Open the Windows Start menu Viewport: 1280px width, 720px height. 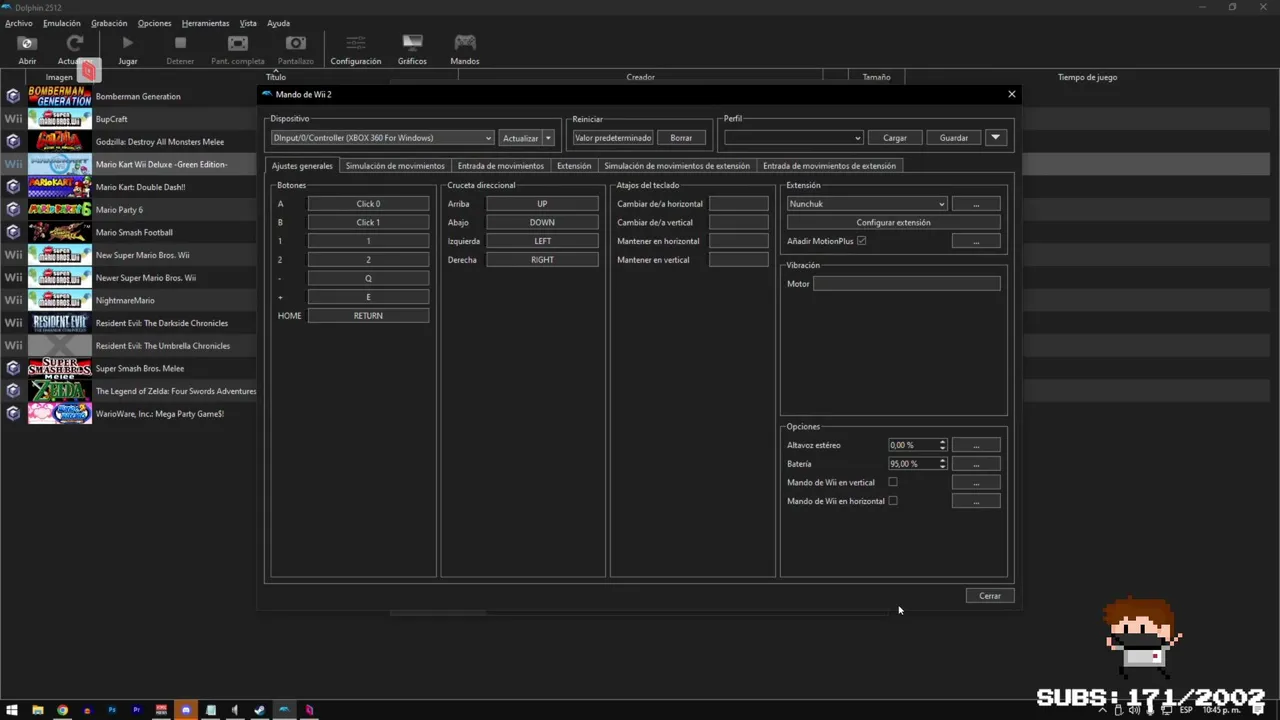[13, 710]
